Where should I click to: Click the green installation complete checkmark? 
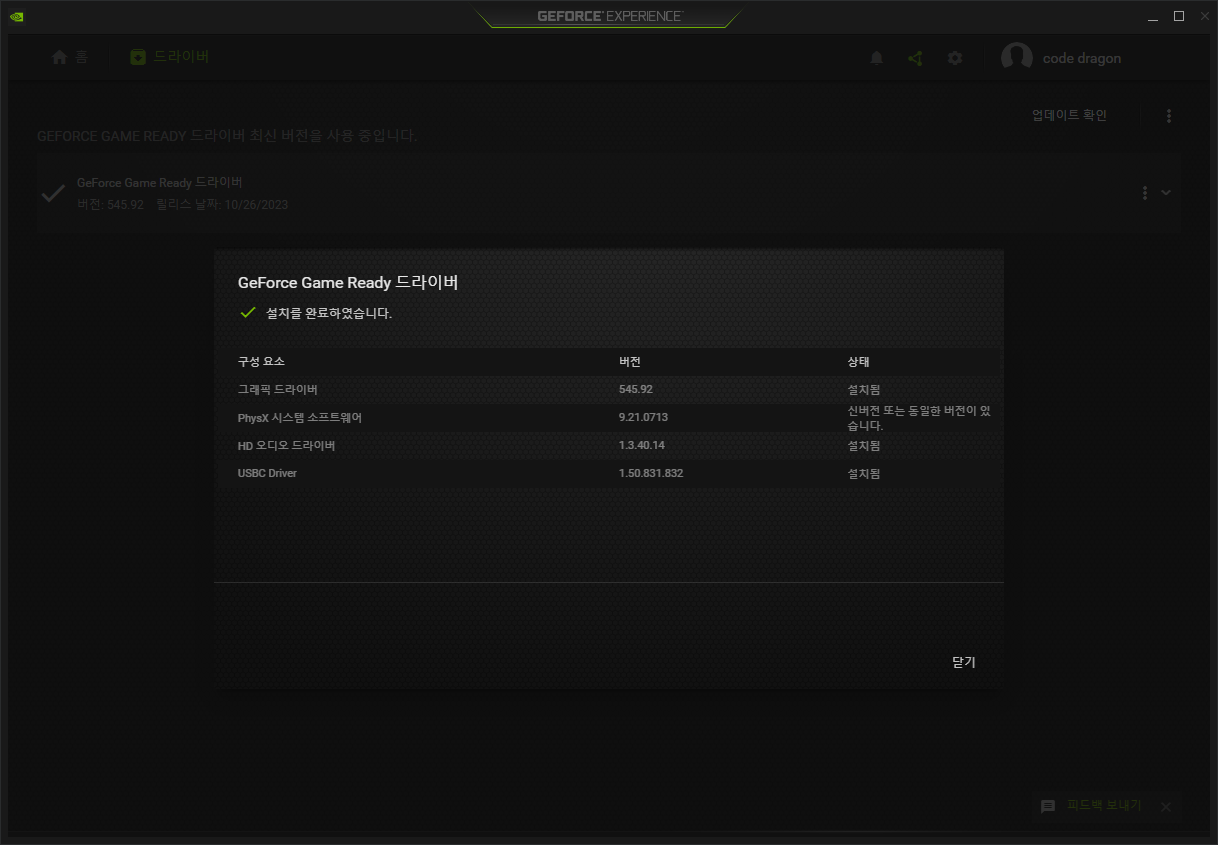click(248, 313)
